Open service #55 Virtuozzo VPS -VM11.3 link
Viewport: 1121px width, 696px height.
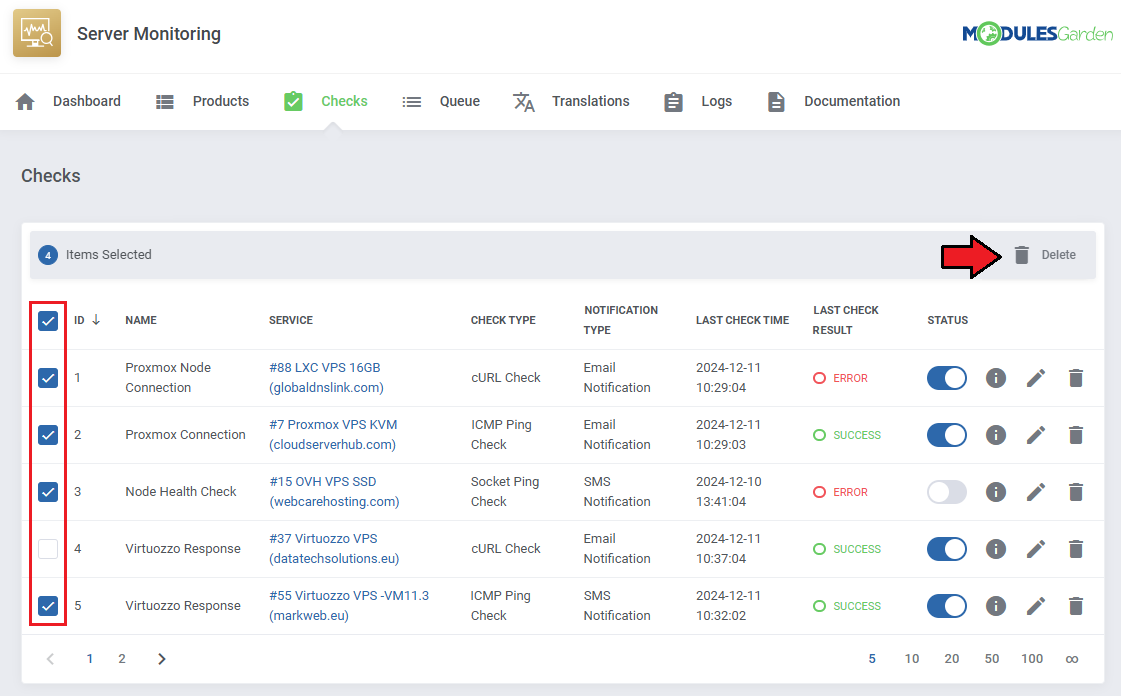tap(349, 605)
